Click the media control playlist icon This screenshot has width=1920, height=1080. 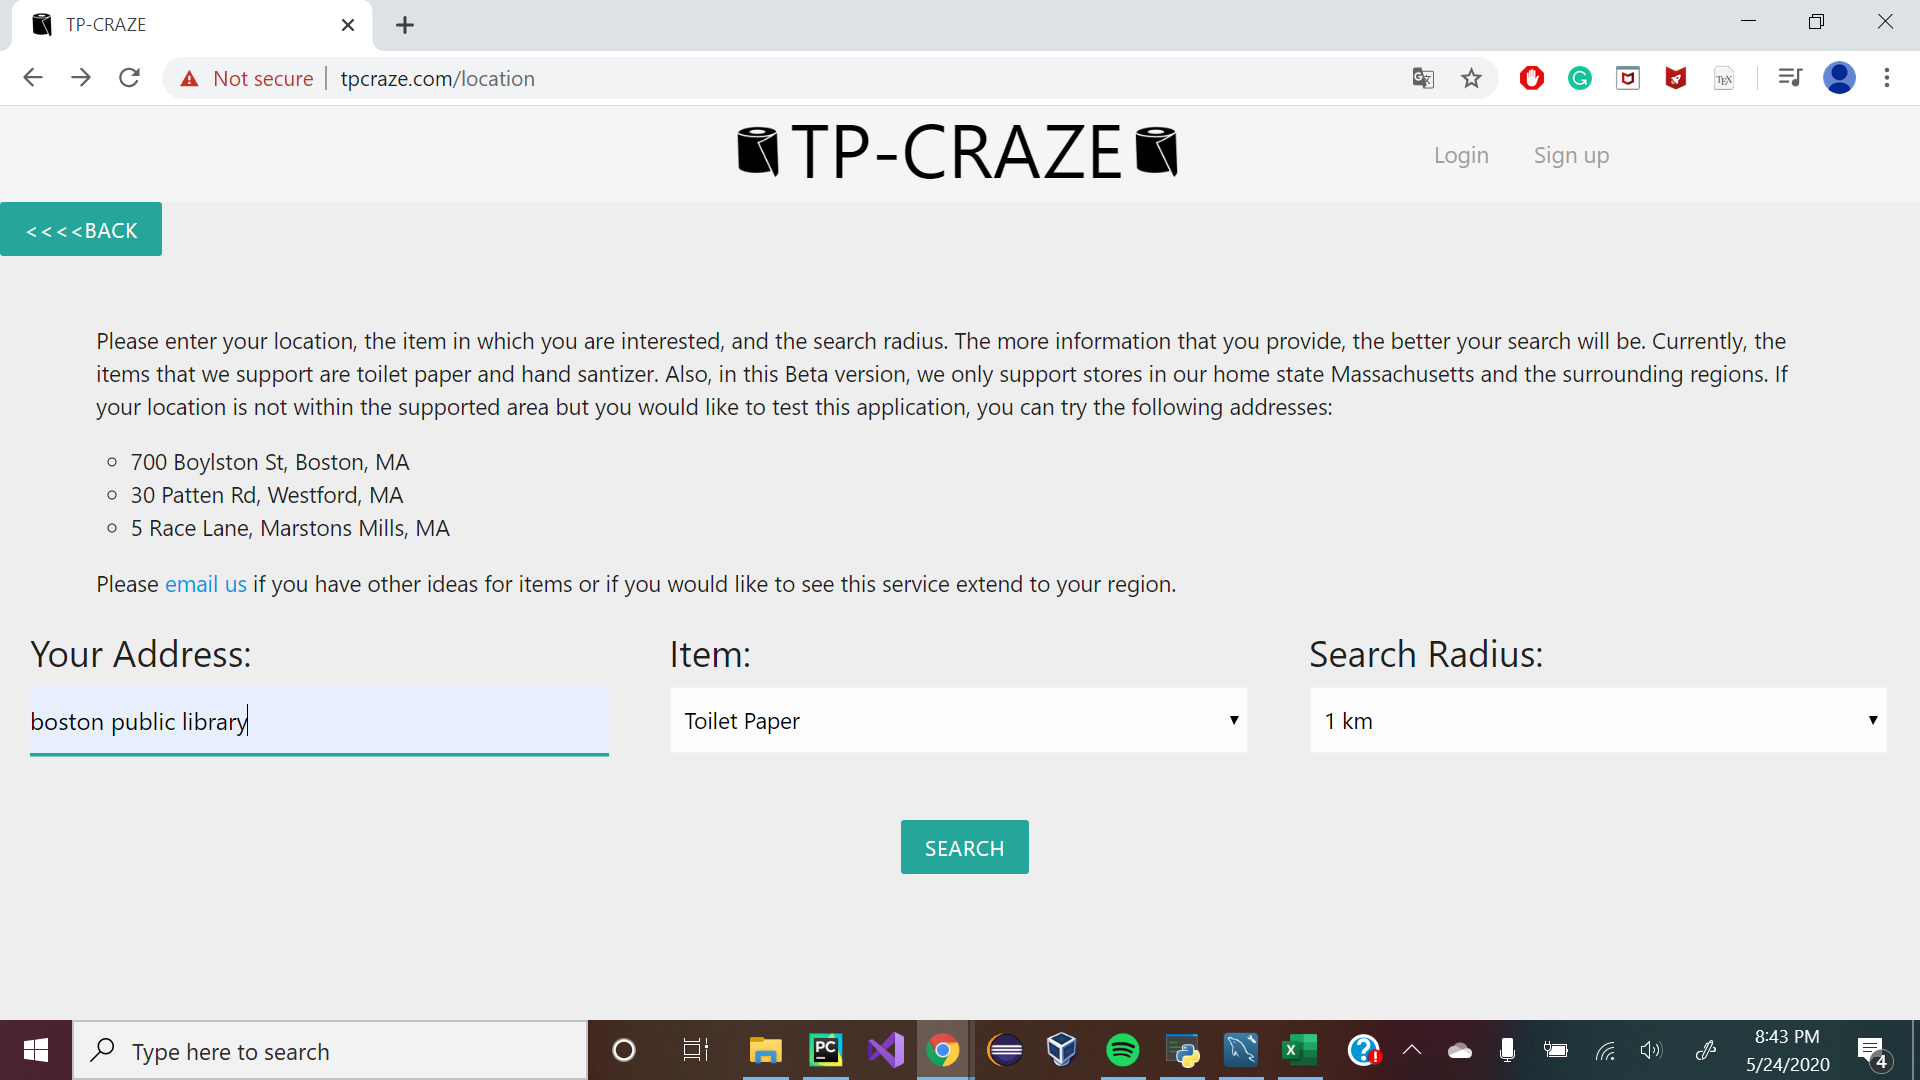(1790, 78)
